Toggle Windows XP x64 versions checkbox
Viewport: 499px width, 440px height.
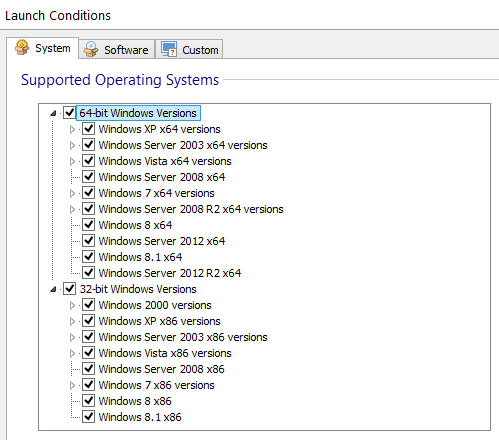(89, 129)
